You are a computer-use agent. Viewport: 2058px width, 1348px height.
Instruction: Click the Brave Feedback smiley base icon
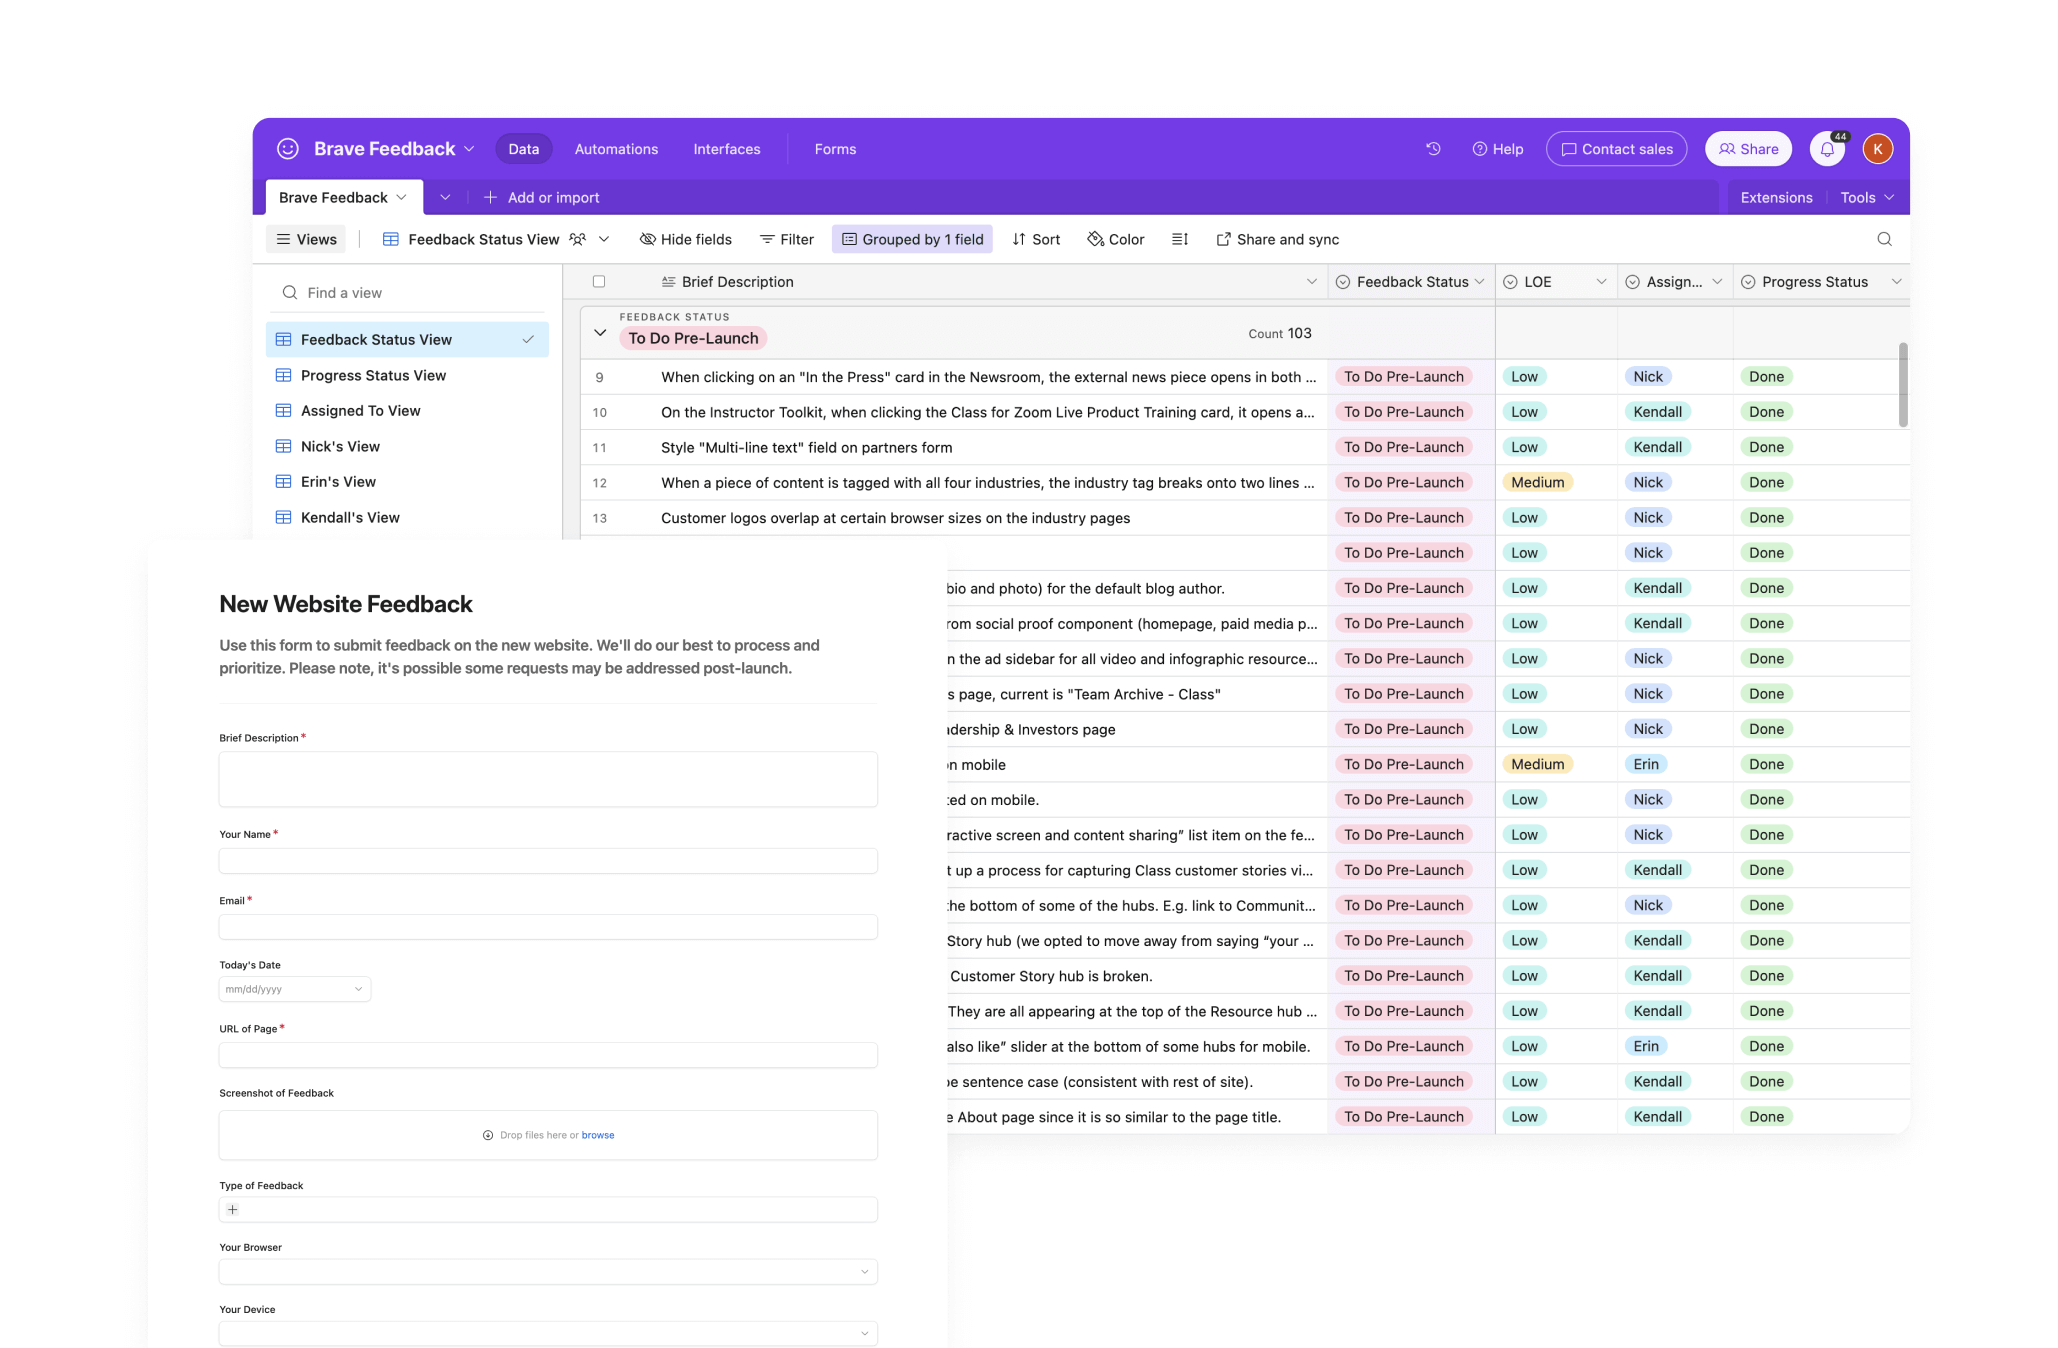click(288, 149)
